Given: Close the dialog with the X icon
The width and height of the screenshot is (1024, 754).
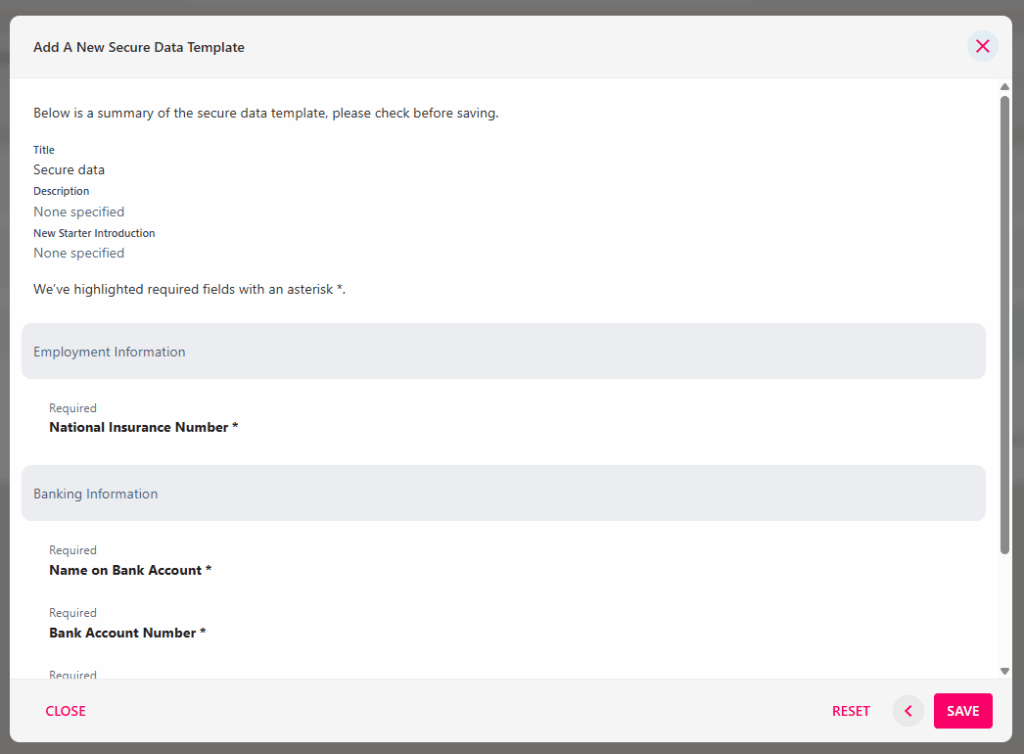Looking at the screenshot, I should coord(982,46).
